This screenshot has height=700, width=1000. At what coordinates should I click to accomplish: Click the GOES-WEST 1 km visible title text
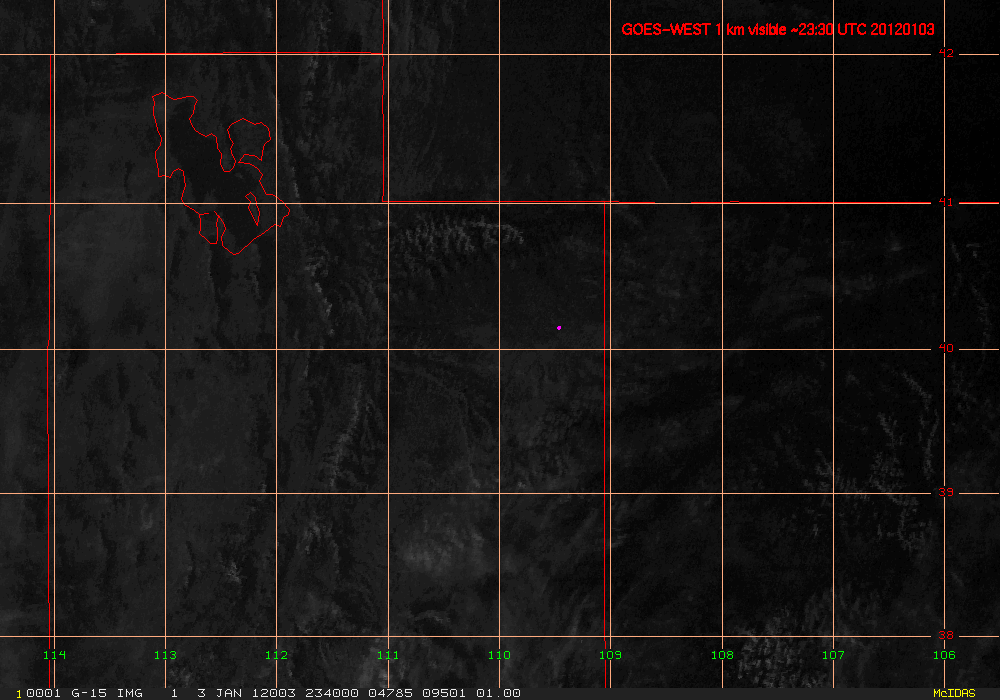pos(777,29)
